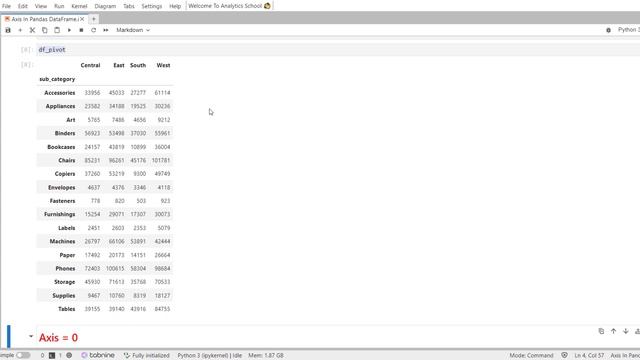Open the View menu
This screenshot has height=360, width=640.
[x=41, y=6]
